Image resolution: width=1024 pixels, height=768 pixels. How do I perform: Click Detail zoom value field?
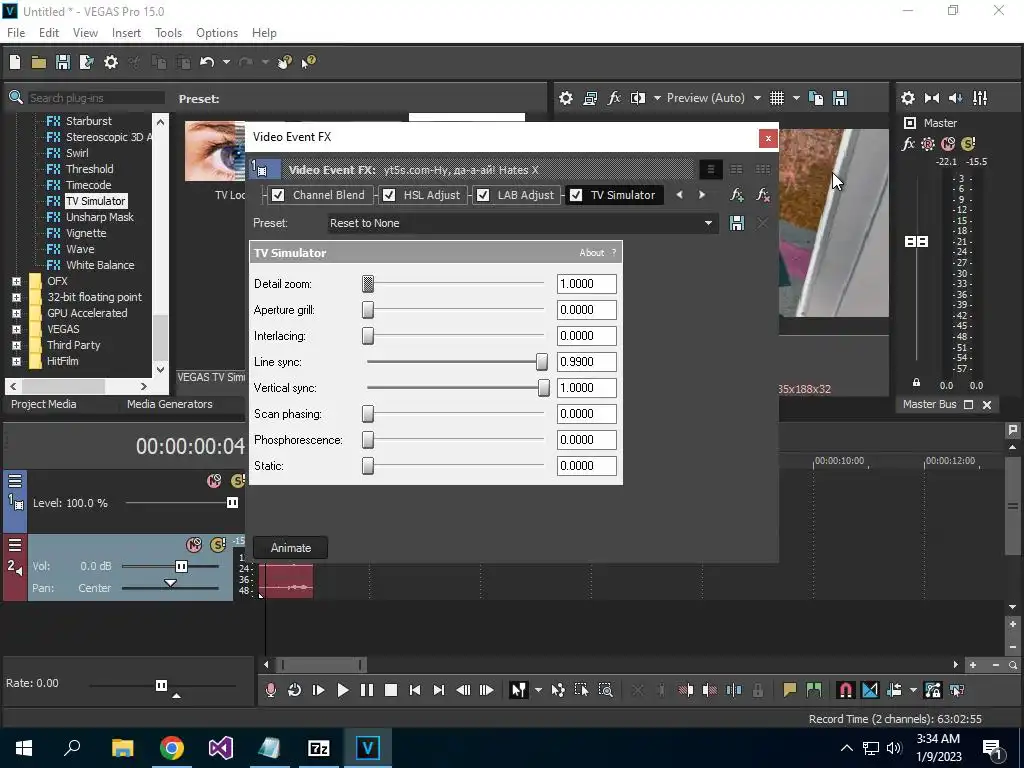pyautogui.click(x=586, y=284)
